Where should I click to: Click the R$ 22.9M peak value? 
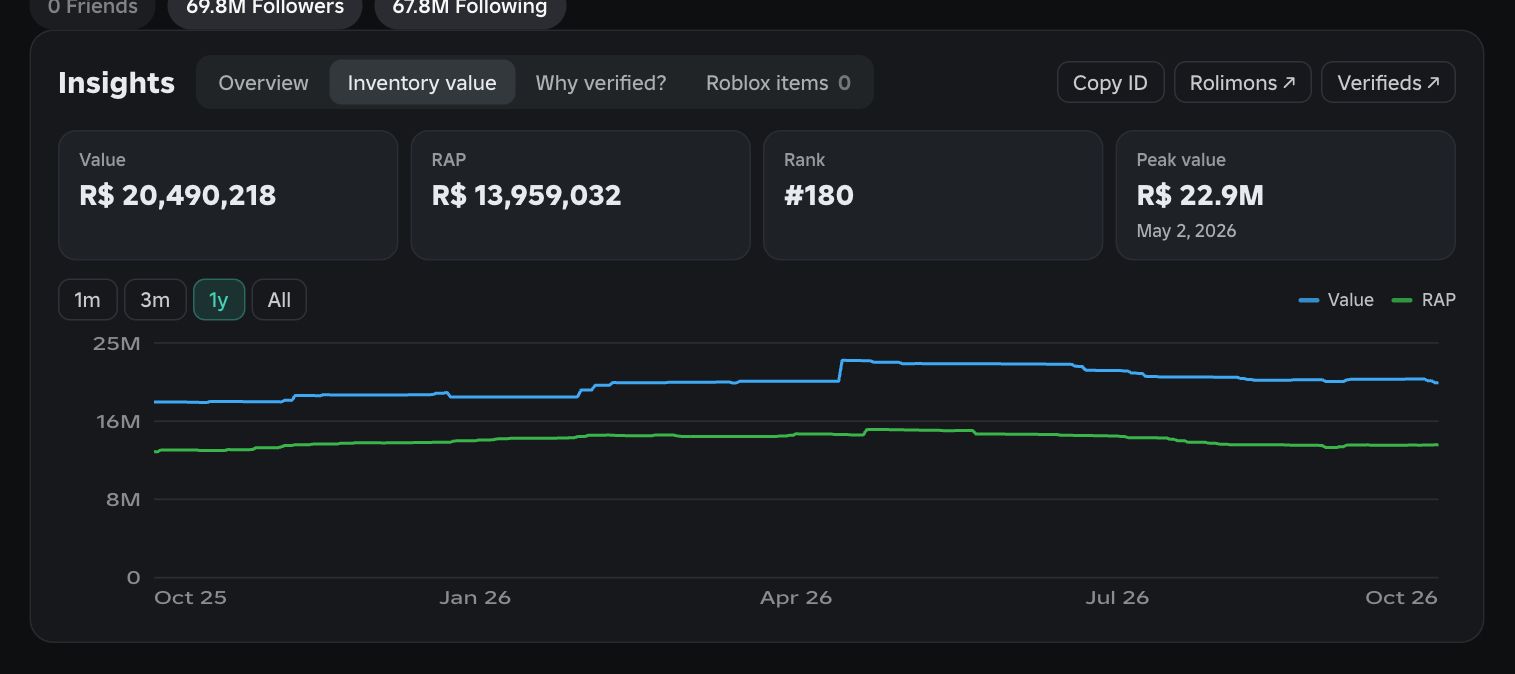1200,195
